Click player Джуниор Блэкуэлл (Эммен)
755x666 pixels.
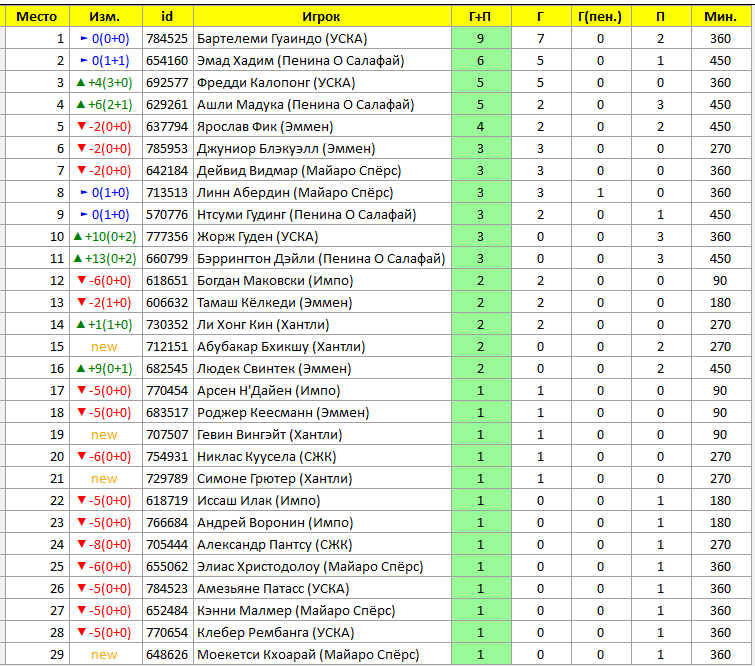[286, 149]
